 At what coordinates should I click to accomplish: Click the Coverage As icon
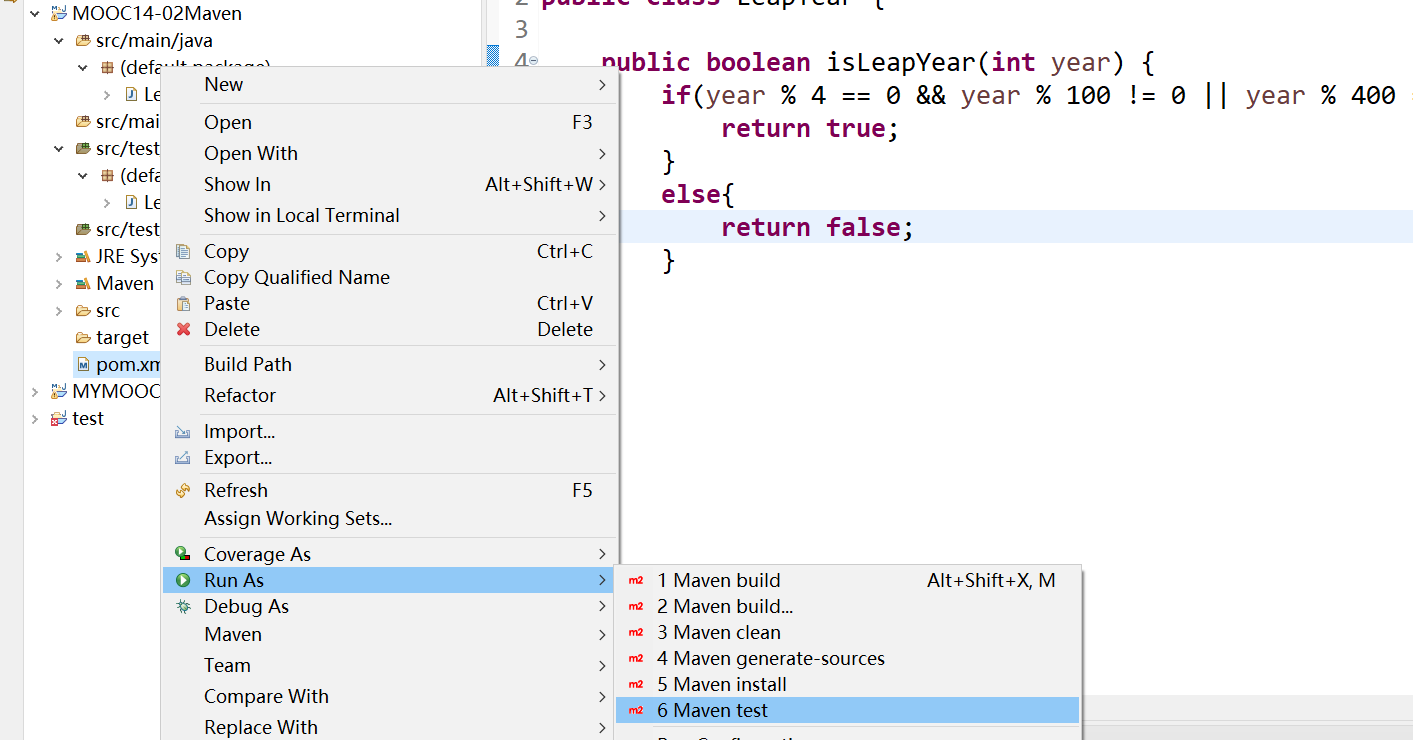point(183,554)
